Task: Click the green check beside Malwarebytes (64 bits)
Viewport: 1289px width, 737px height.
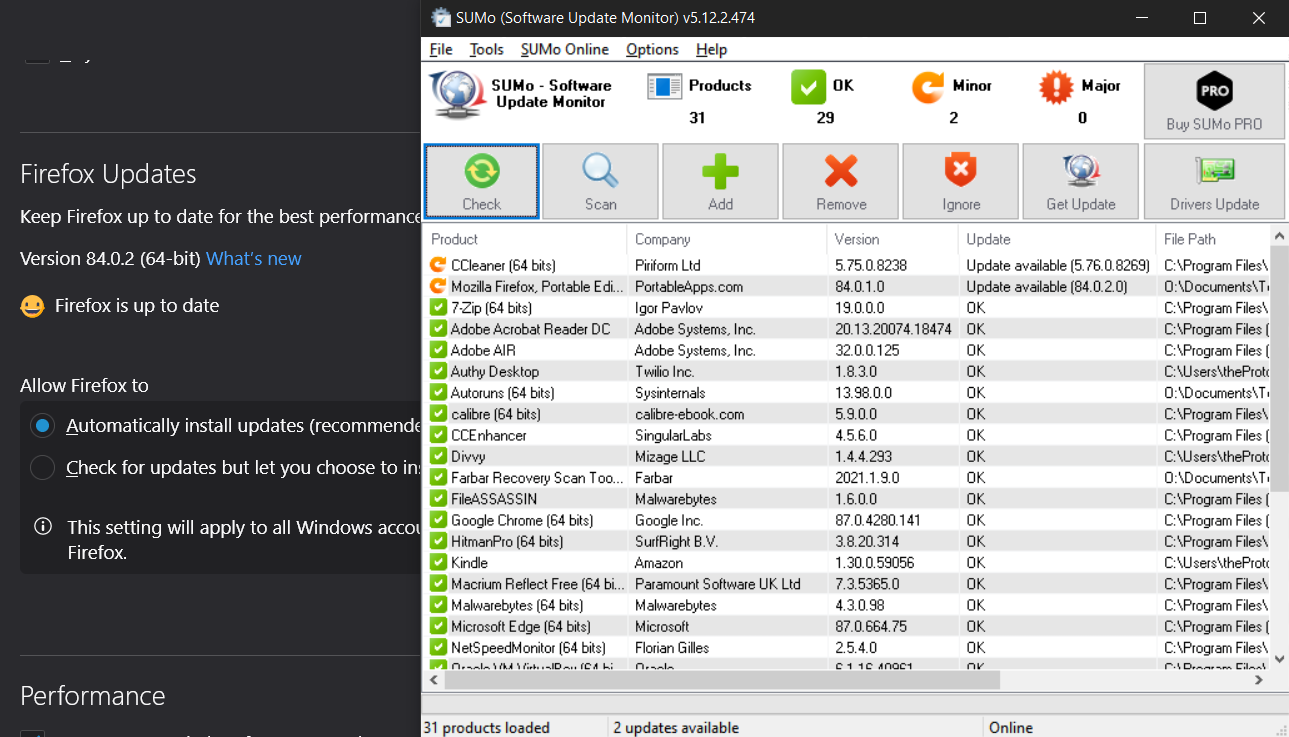Action: click(438, 605)
